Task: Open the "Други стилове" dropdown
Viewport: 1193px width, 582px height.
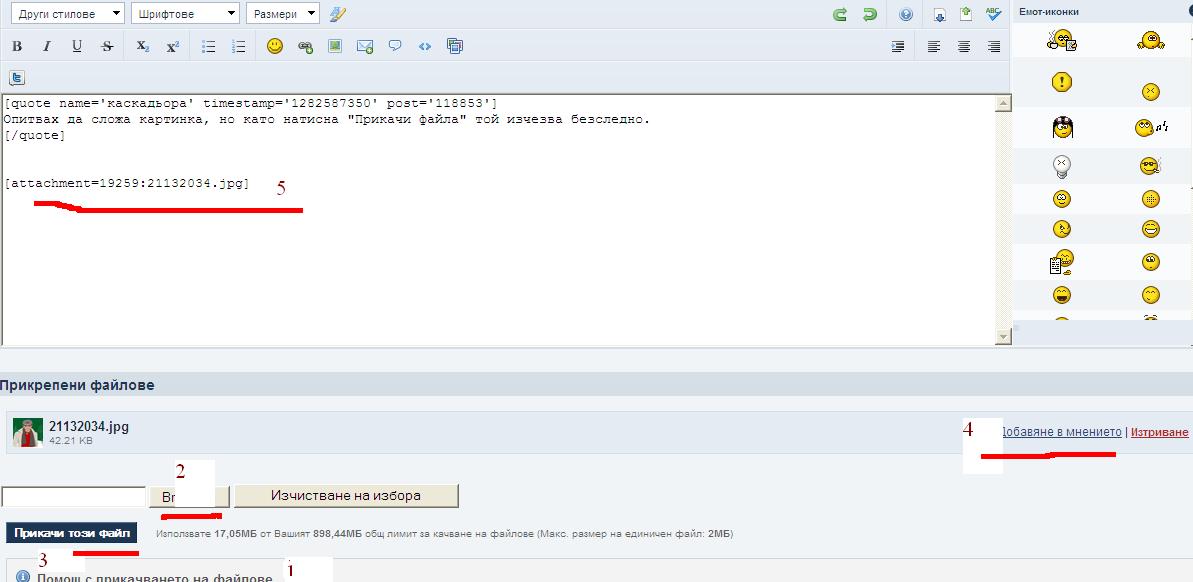Action: [x=65, y=14]
